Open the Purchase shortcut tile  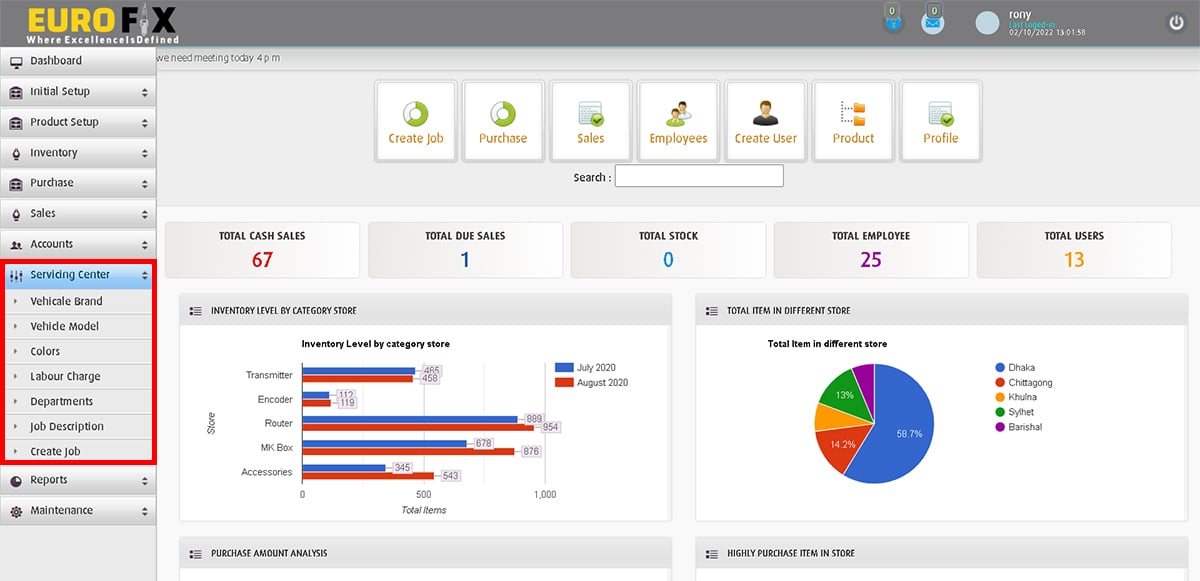pos(503,121)
